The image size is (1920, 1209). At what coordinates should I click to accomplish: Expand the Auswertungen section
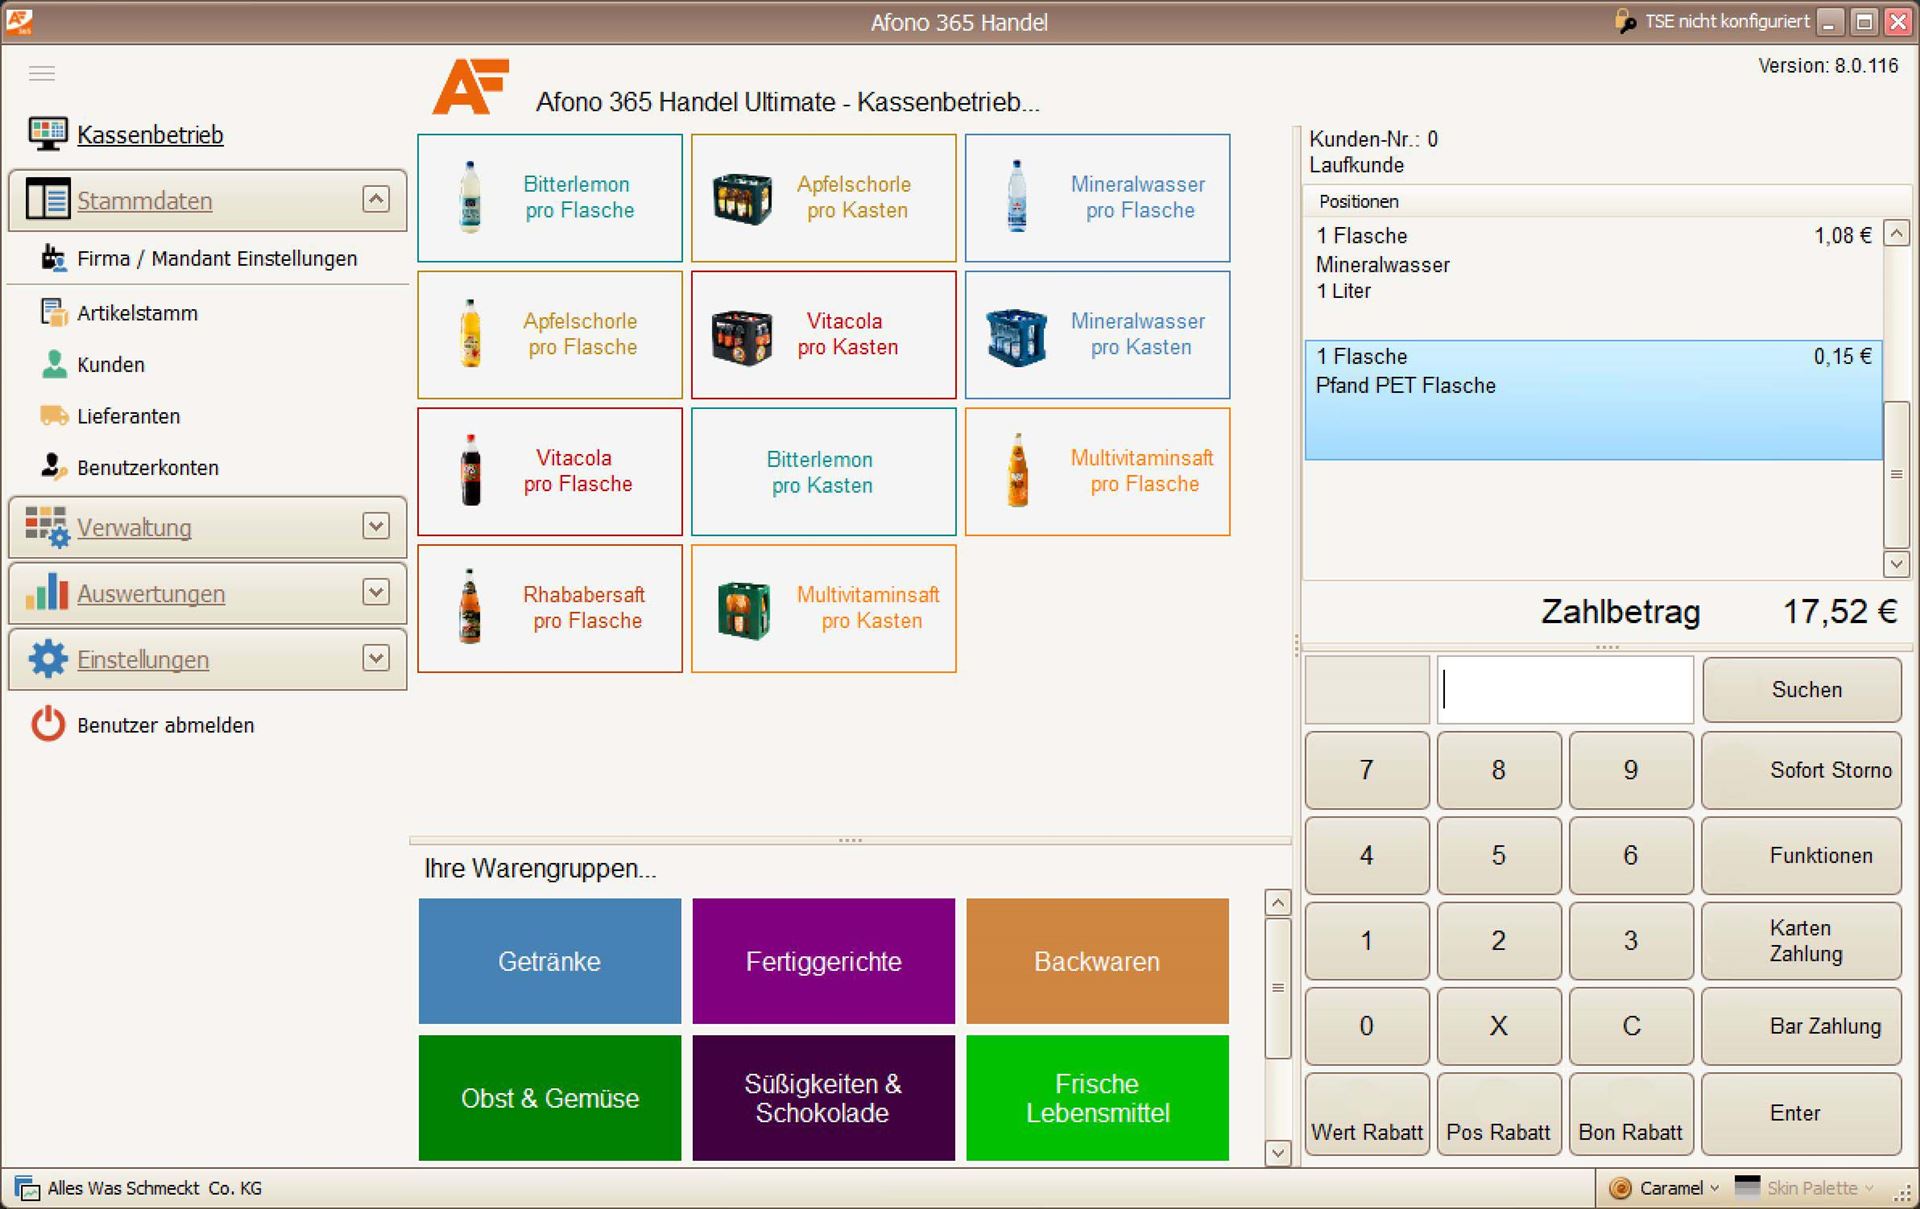375,592
